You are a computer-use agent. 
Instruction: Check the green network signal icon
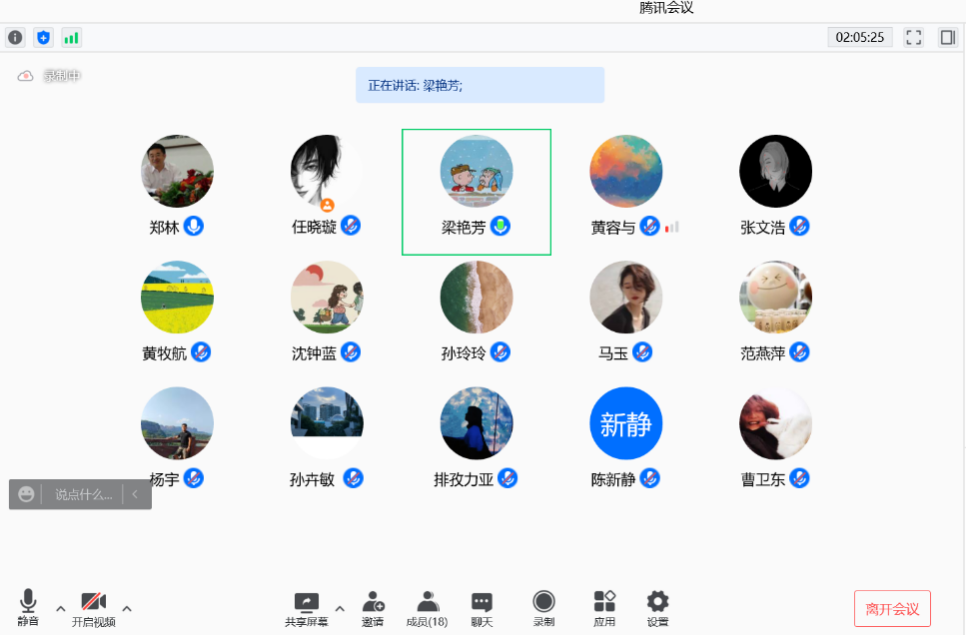71,38
